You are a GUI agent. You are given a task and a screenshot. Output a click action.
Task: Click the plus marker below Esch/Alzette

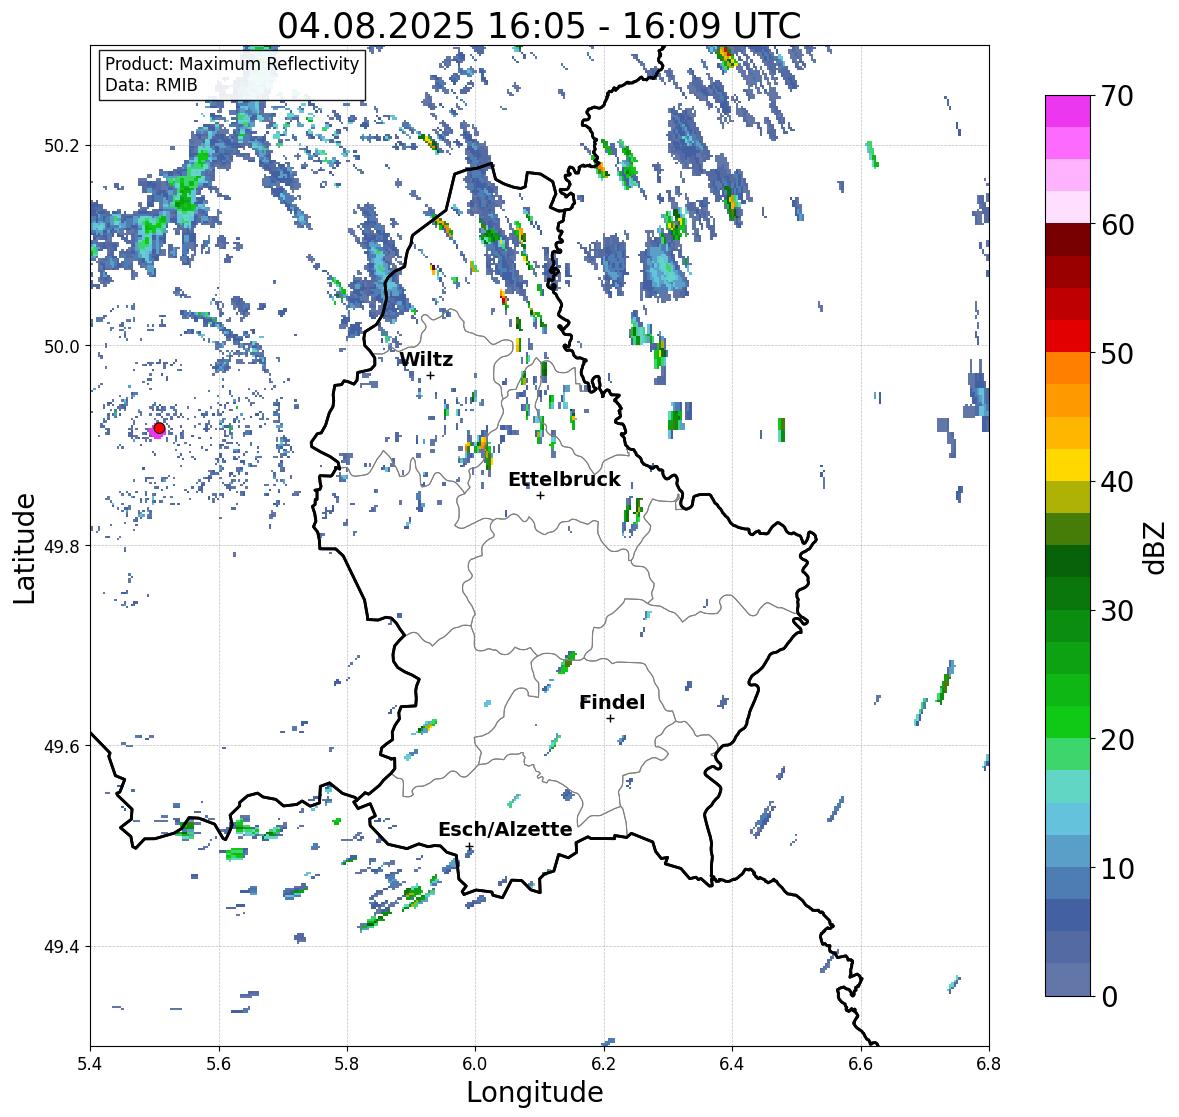(x=470, y=846)
